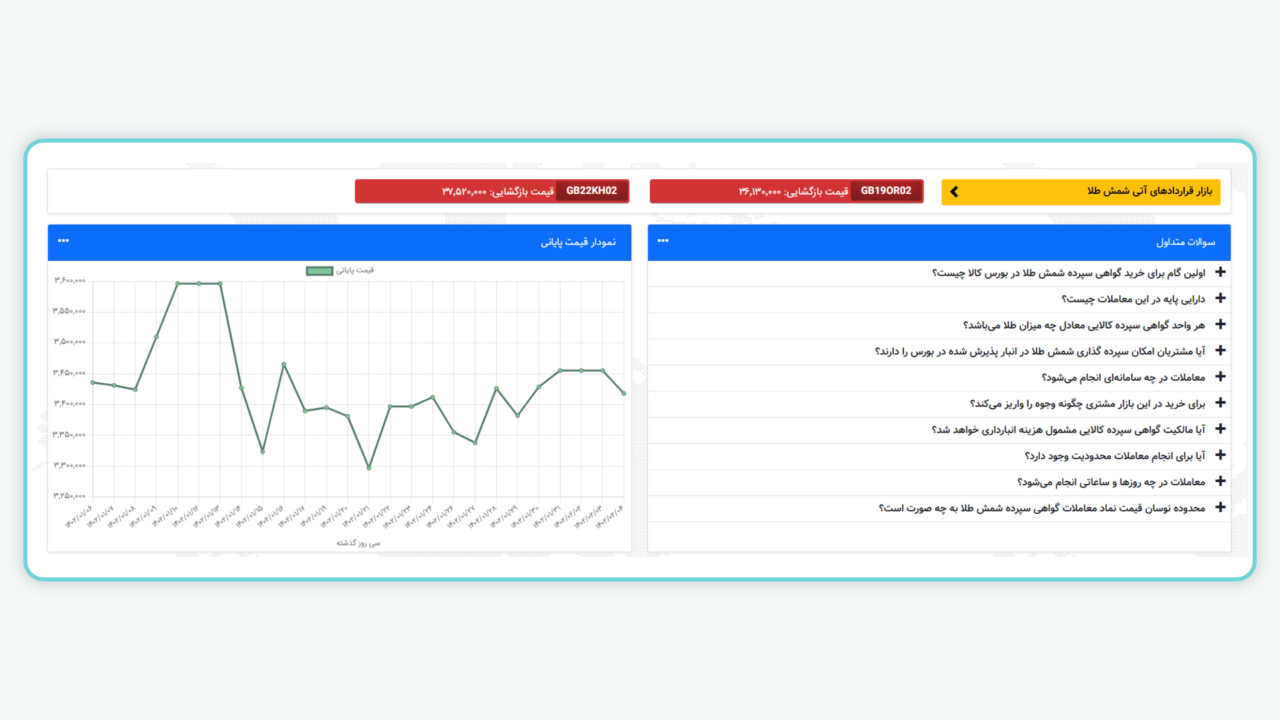Select the GB22KH02 contract ticker

[591, 191]
